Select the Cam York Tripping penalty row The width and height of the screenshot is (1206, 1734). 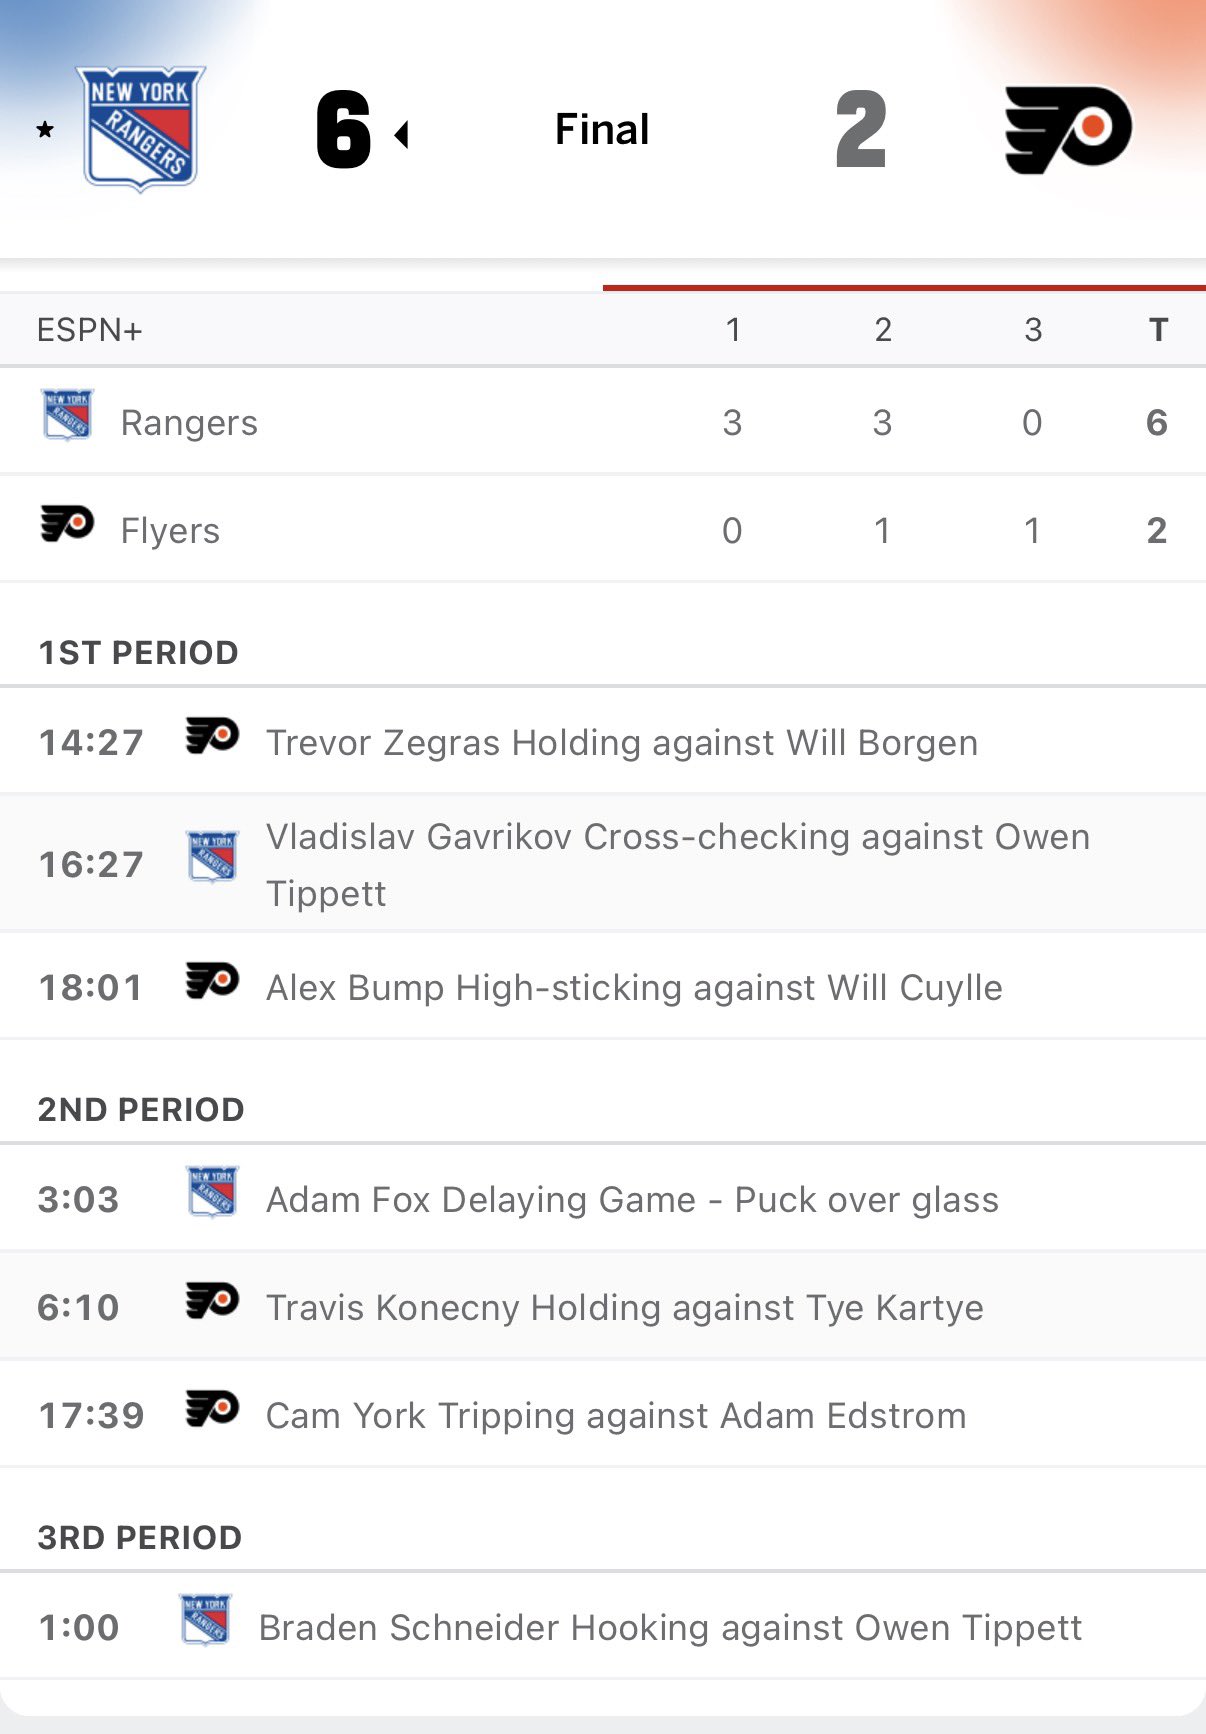[x=615, y=1415]
